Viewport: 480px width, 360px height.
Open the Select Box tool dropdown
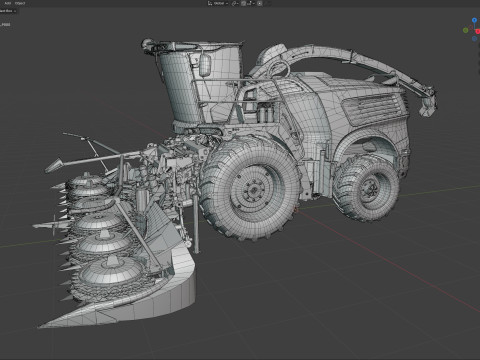[x=7, y=11]
